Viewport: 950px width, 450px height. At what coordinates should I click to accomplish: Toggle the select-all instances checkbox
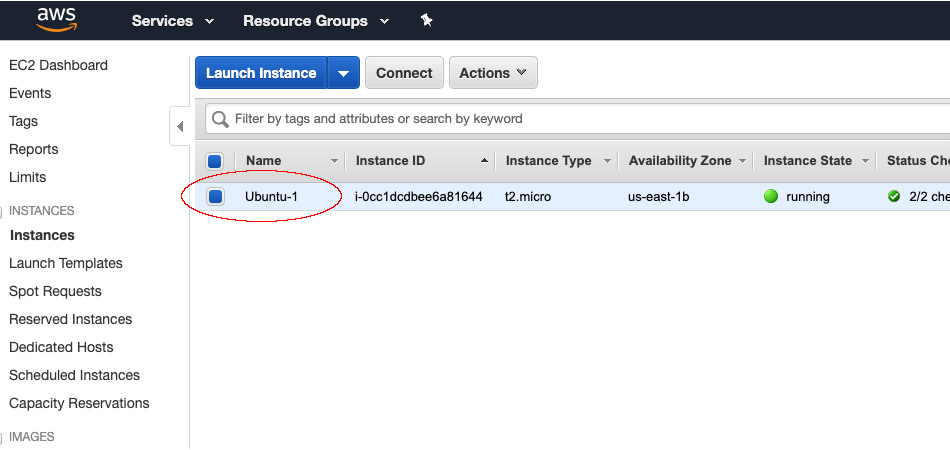[215, 161]
